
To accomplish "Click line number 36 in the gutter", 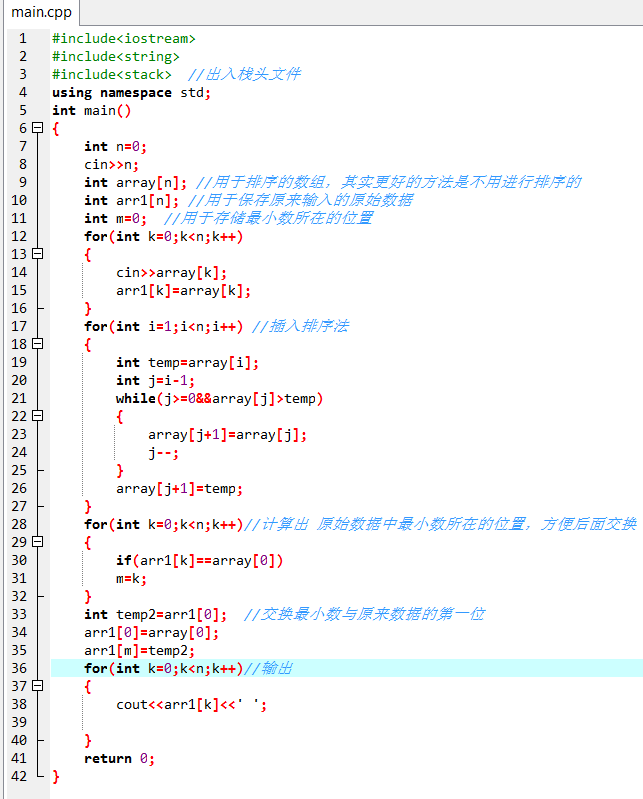I will pos(19,668).
